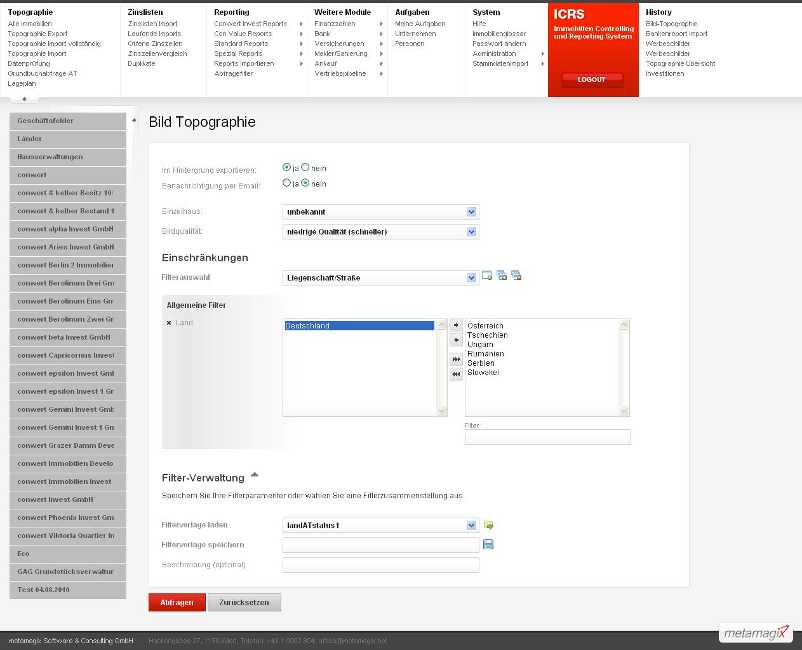Screen dimensions: 802x650
Task: Click the single right-arrow country transfer button
Action: coord(456,325)
